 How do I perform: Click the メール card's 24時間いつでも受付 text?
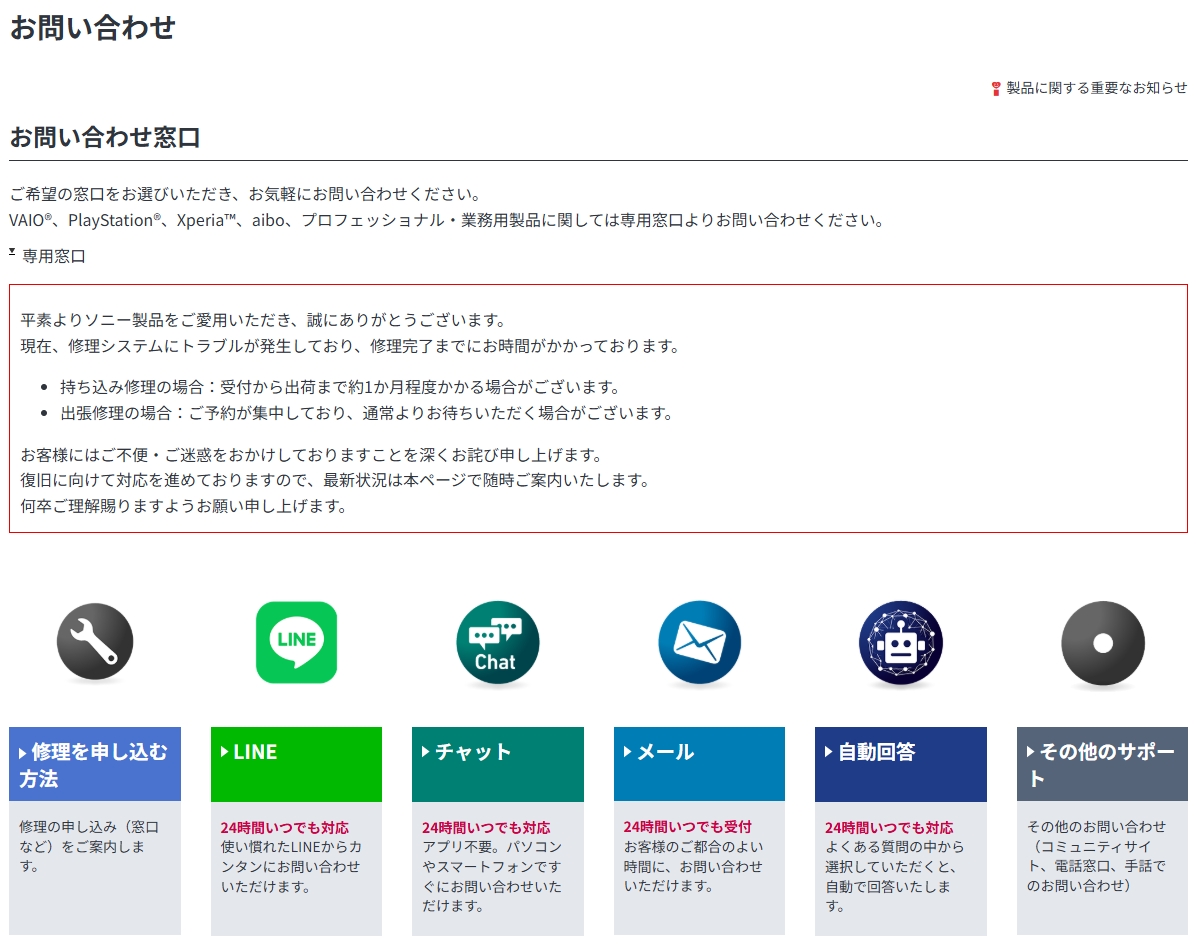pyautogui.click(x=687, y=827)
